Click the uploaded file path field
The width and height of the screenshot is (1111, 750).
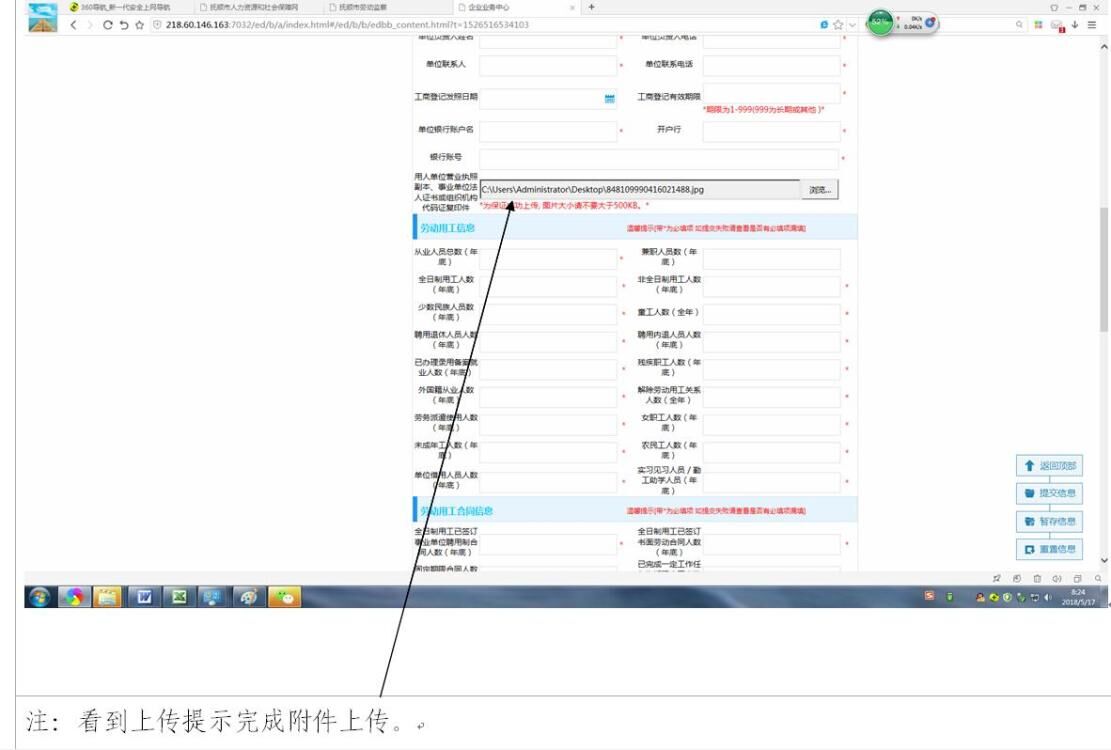pos(640,190)
